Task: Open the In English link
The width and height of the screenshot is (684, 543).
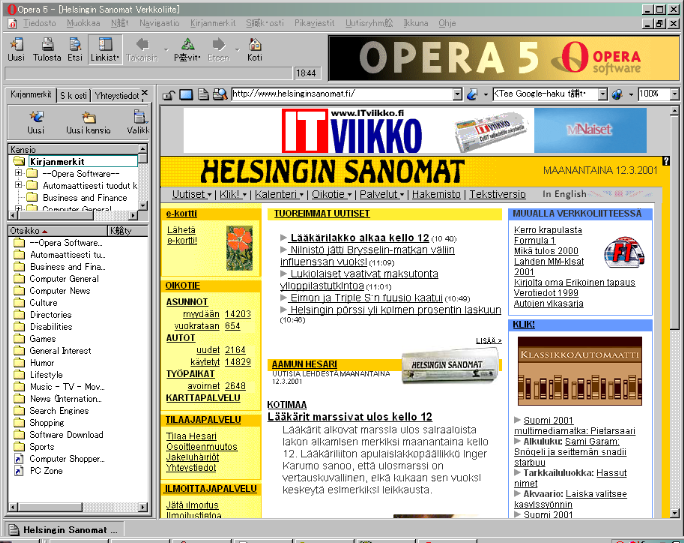Action: [564, 194]
